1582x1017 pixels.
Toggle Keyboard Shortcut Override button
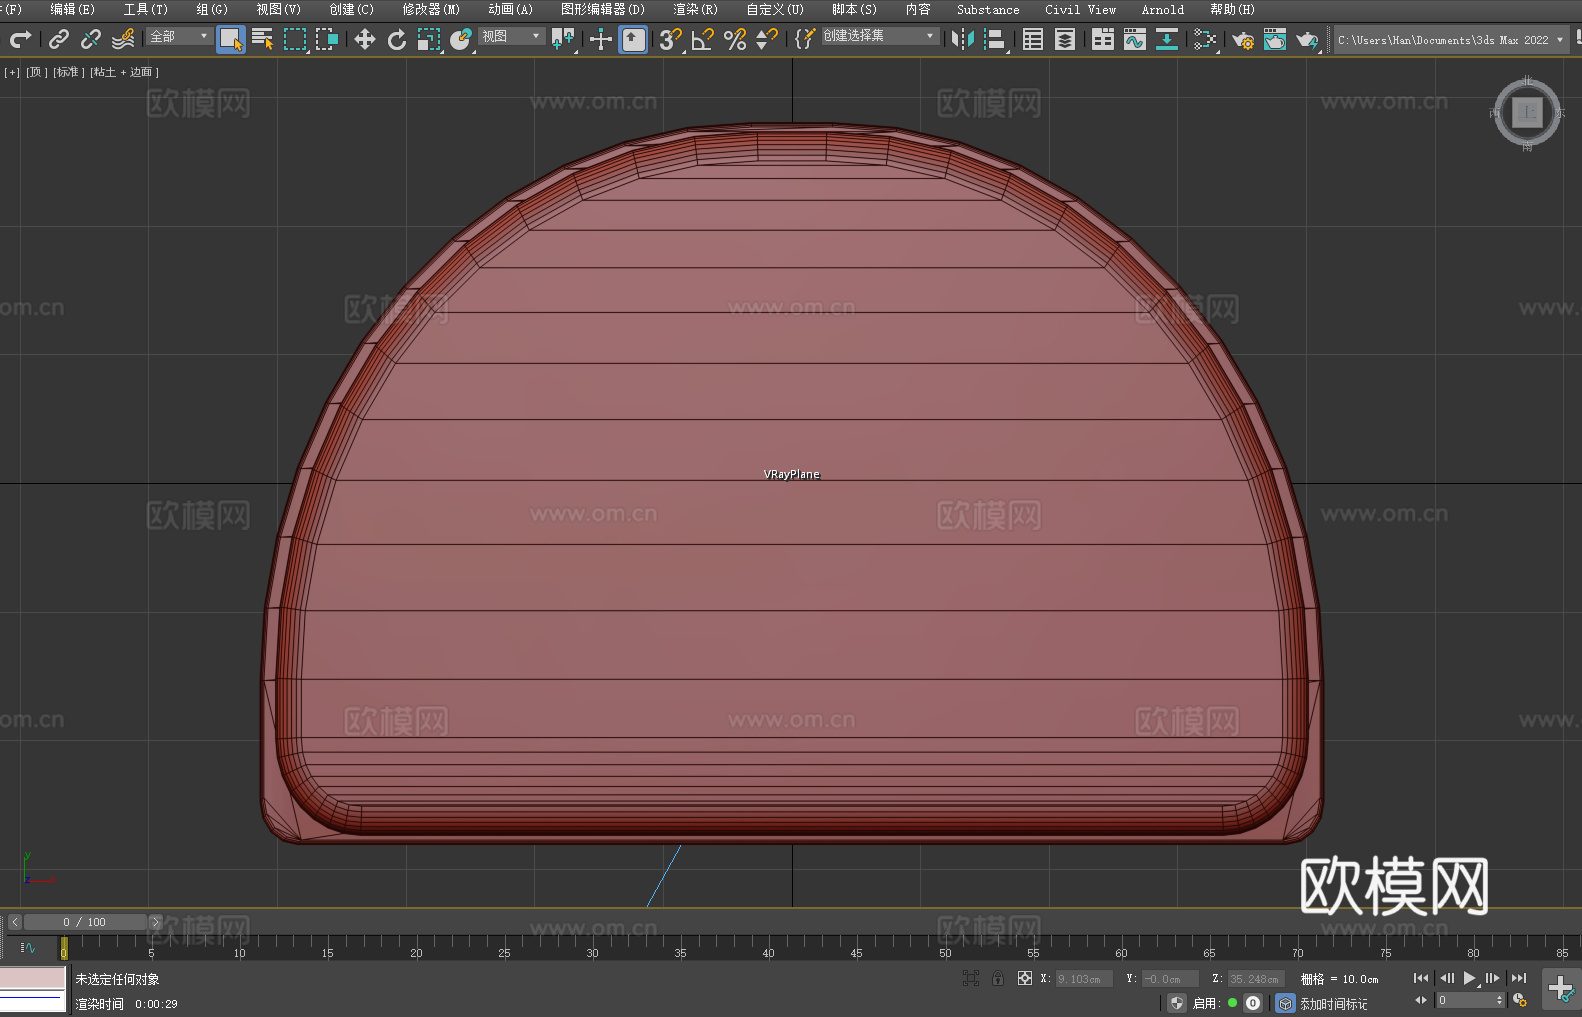pyautogui.click(x=633, y=39)
